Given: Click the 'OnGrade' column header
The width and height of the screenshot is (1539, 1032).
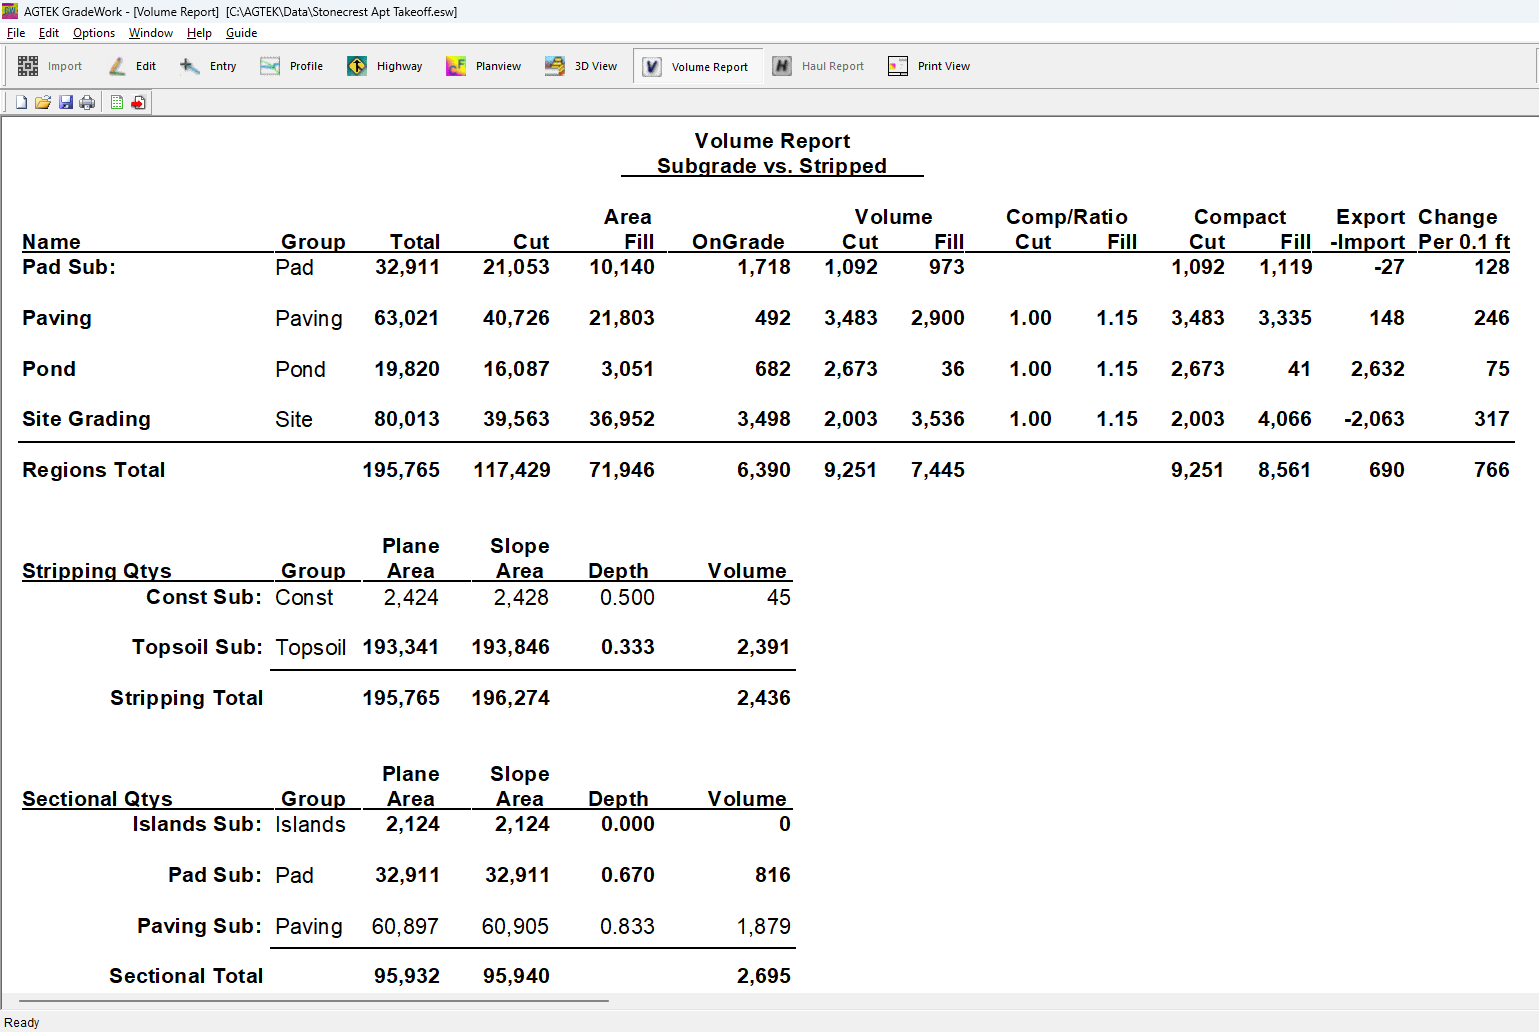Looking at the screenshot, I should [738, 242].
